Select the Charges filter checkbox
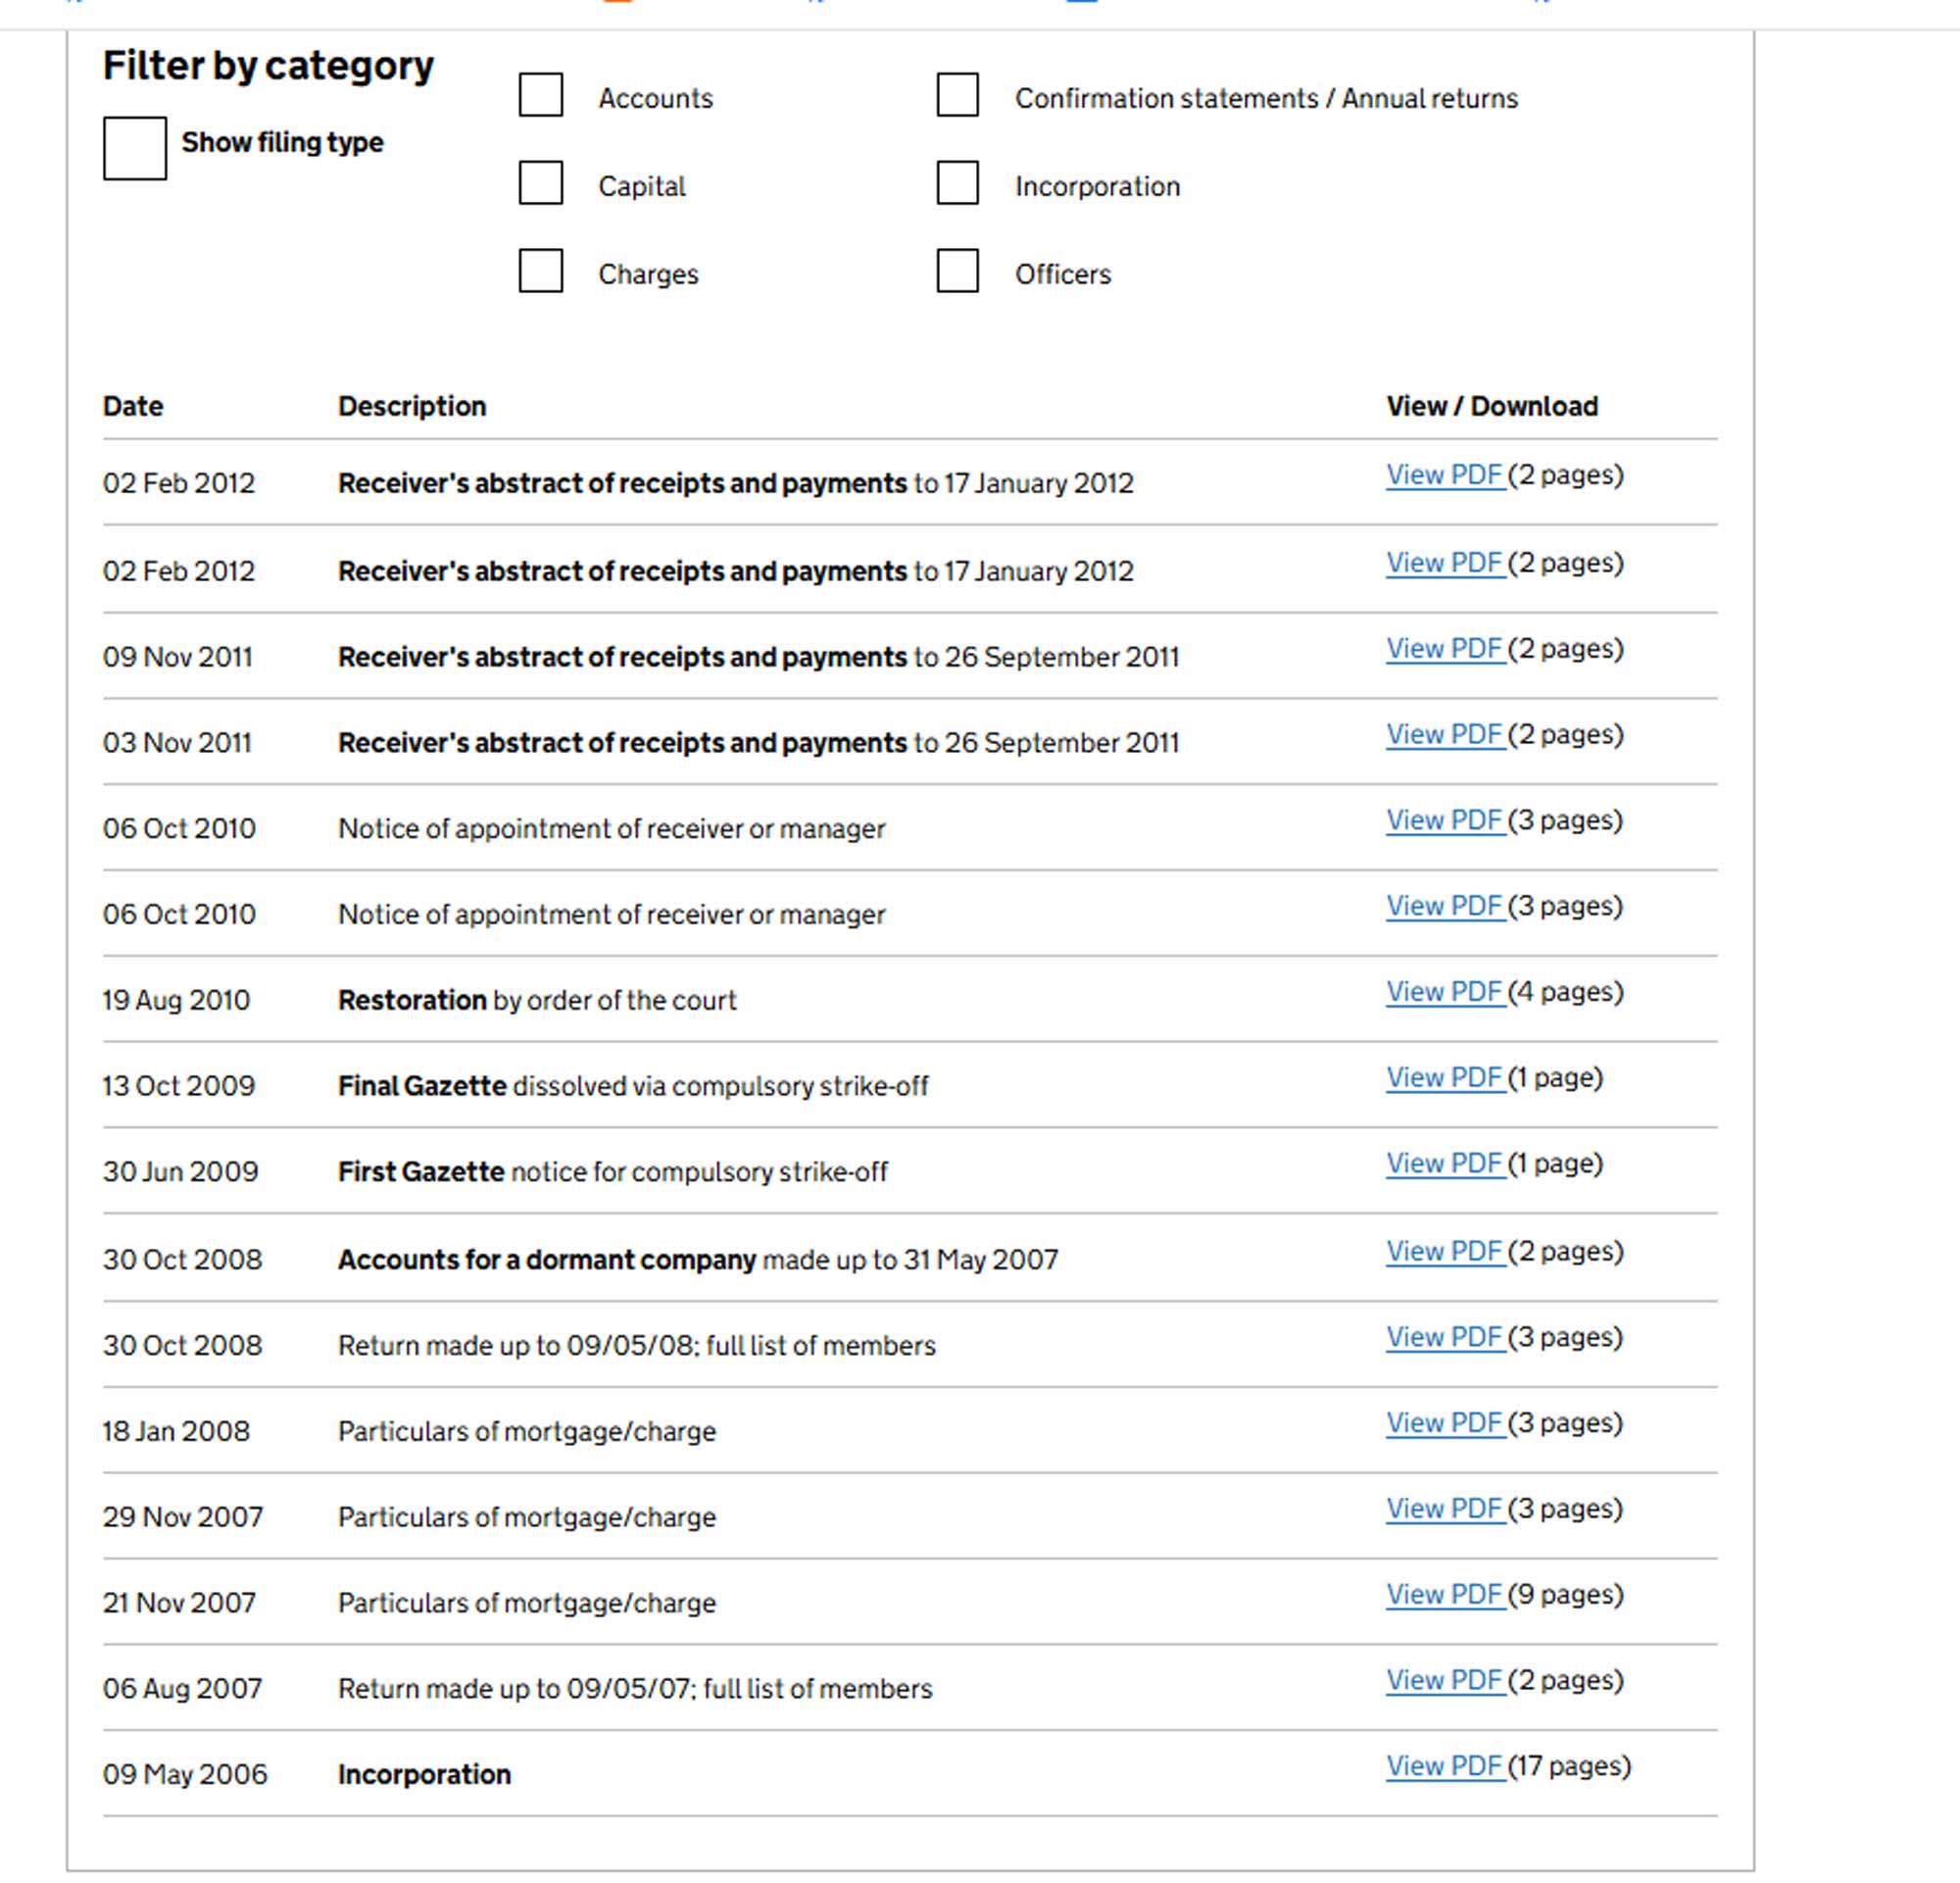The image size is (1960, 1883). [541, 271]
